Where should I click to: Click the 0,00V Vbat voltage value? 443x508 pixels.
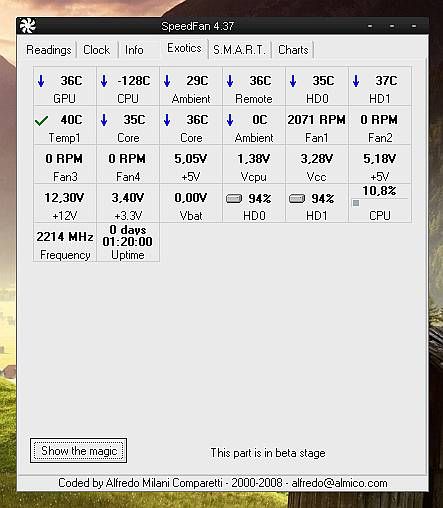pyautogui.click(x=191, y=198)
